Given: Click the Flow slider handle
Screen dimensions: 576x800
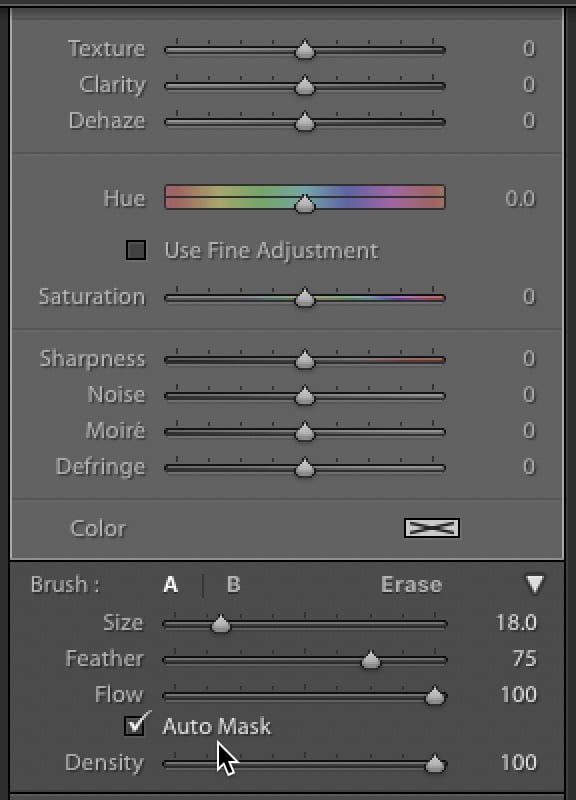Looking at the screenshot, I should (435, 696).
